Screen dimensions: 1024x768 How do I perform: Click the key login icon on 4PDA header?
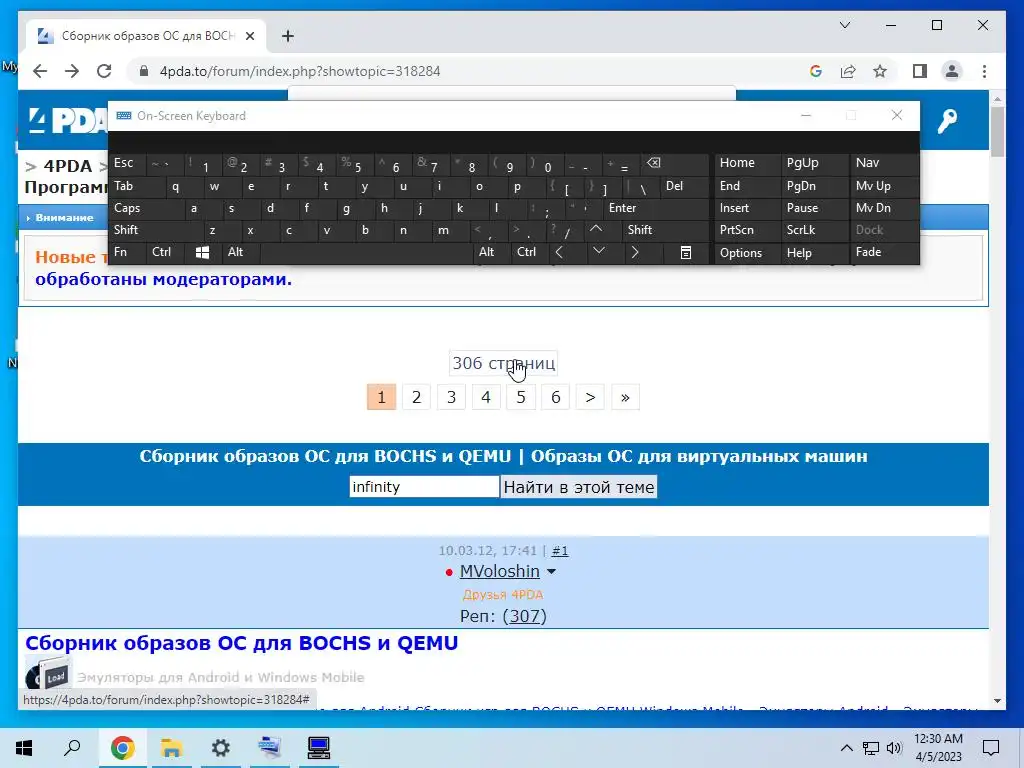coord(947,121)
